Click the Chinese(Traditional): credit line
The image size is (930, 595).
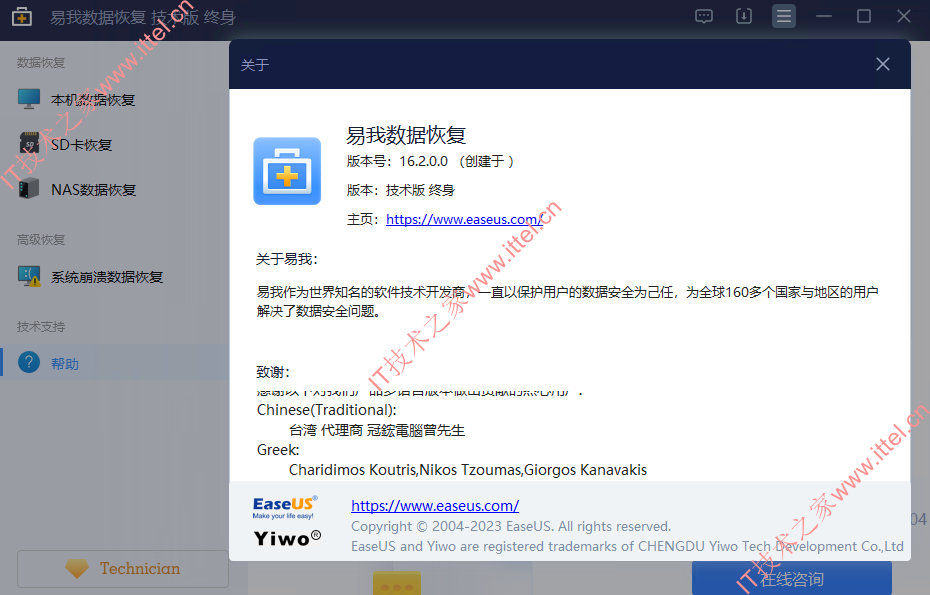(x=327, y=410)
